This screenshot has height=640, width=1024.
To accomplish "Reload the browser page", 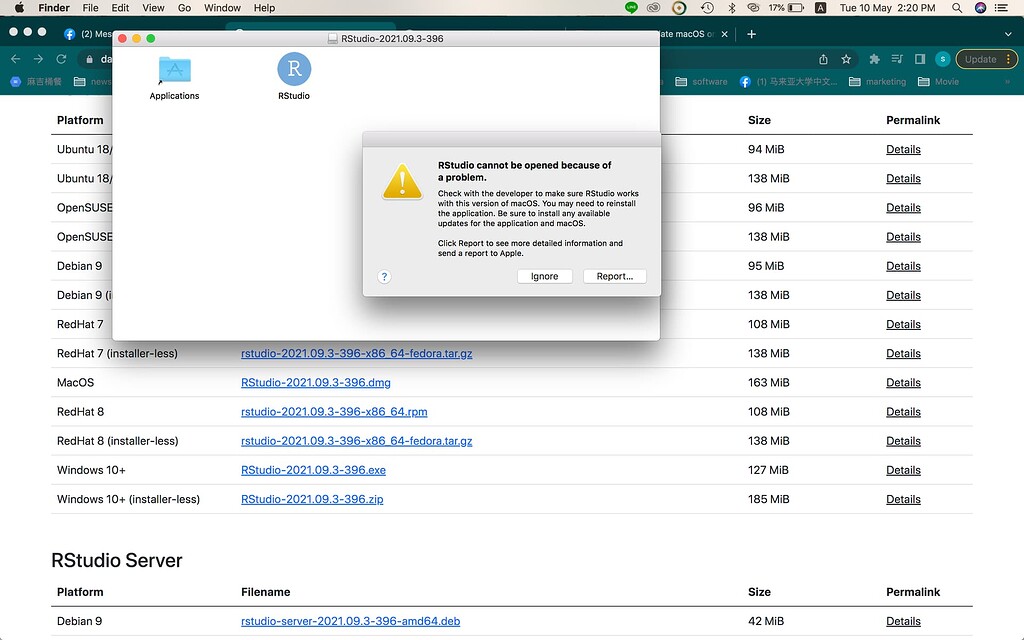I will click(x=61, y=59).
